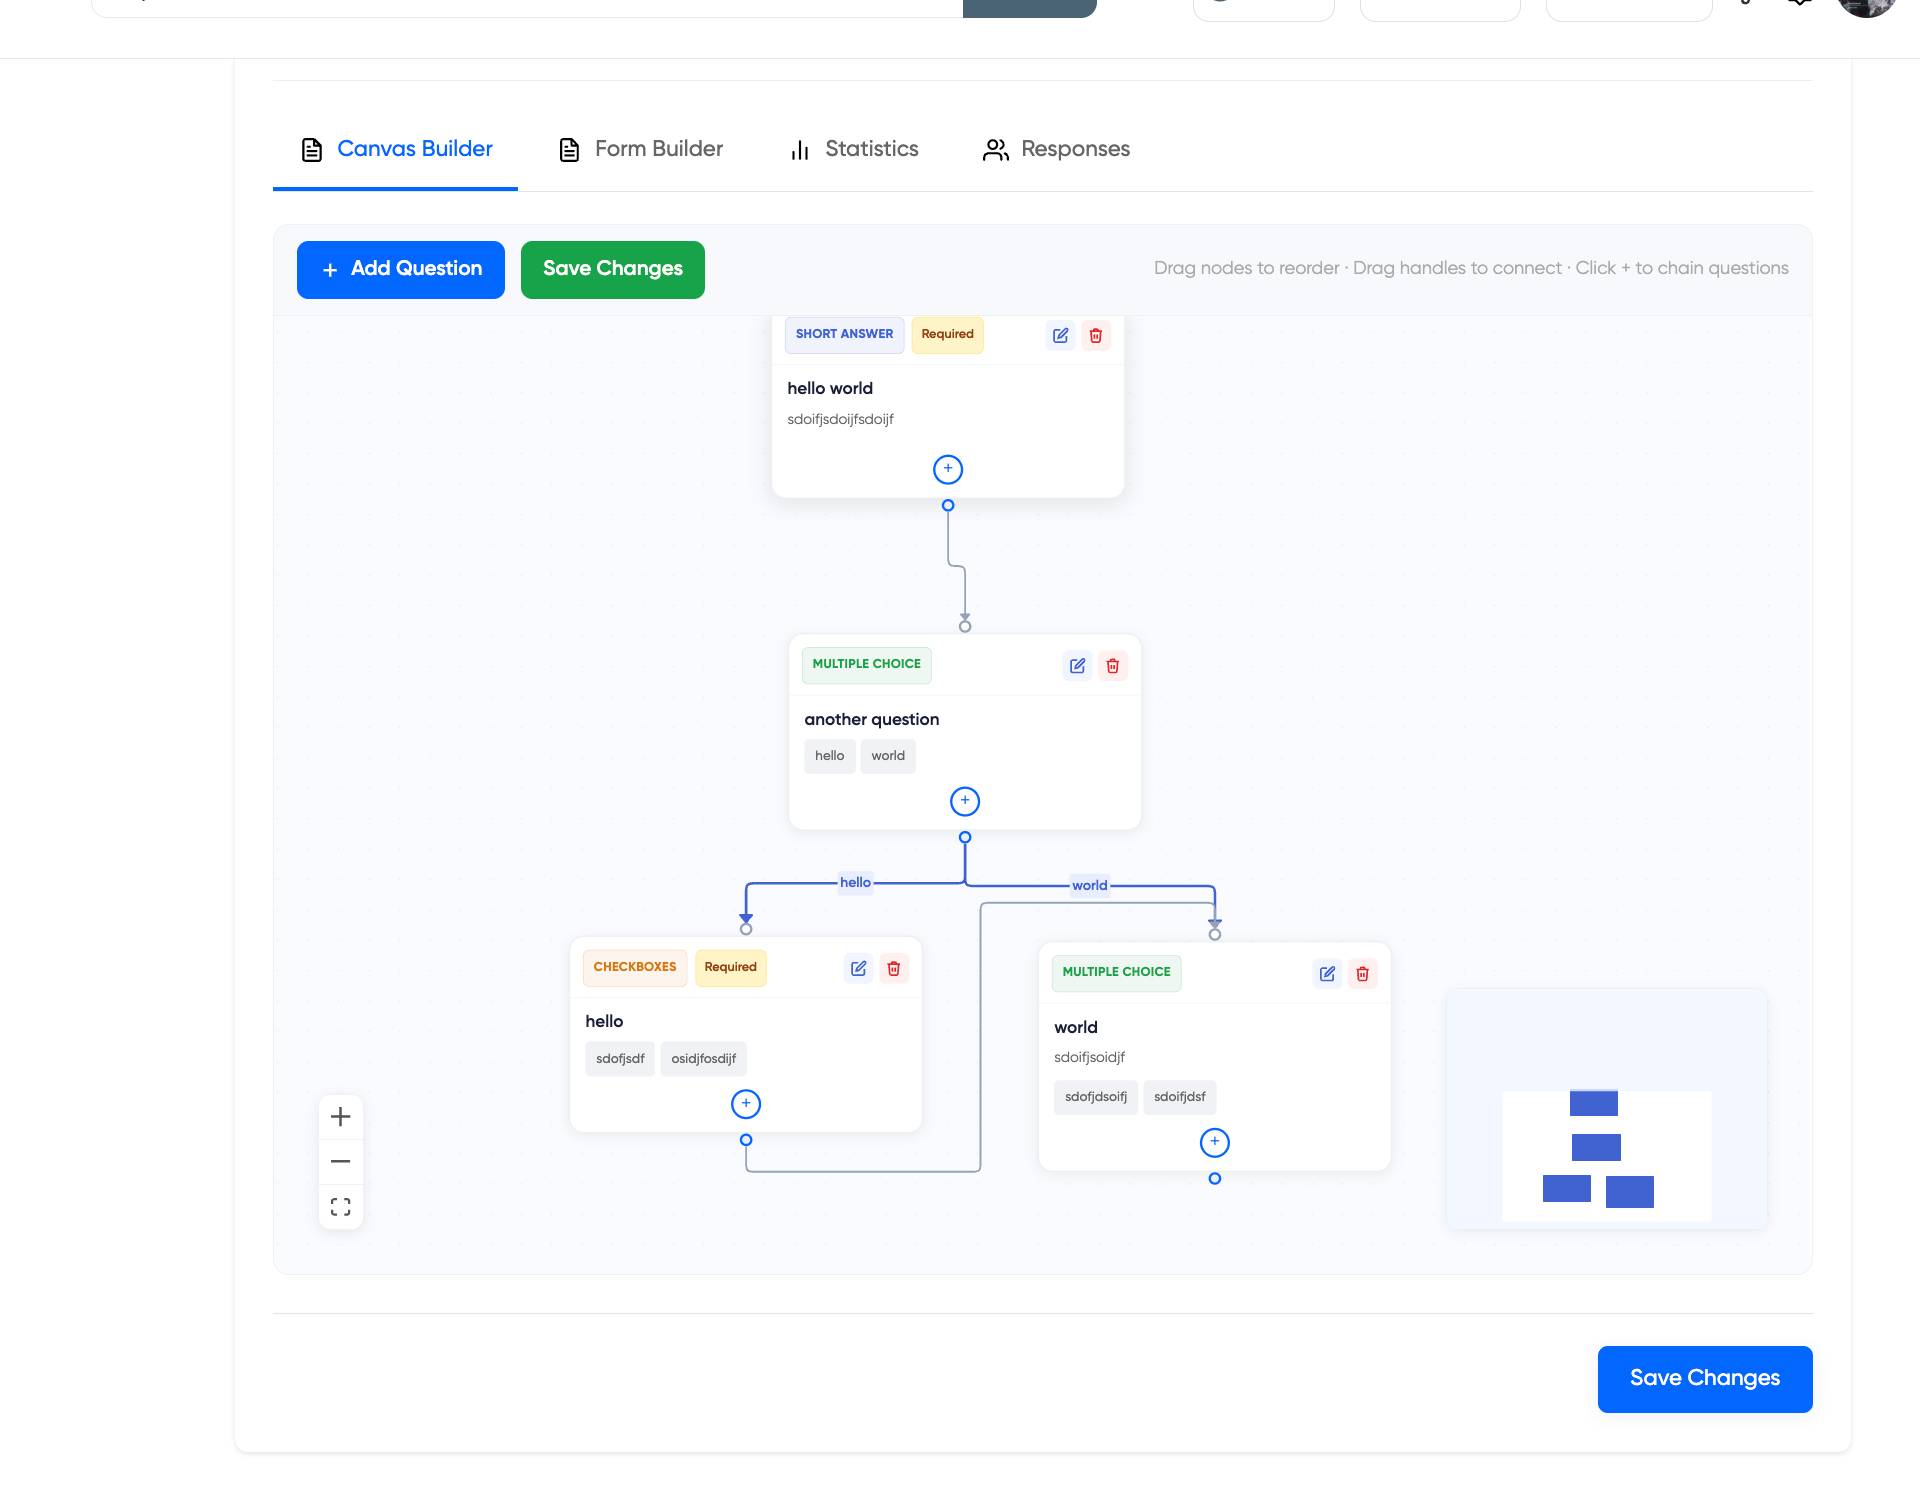Viewport: 1920px width, 1490px height.
Task: Edit the 'world' multiple choice question
Action: pos(1327,974)
